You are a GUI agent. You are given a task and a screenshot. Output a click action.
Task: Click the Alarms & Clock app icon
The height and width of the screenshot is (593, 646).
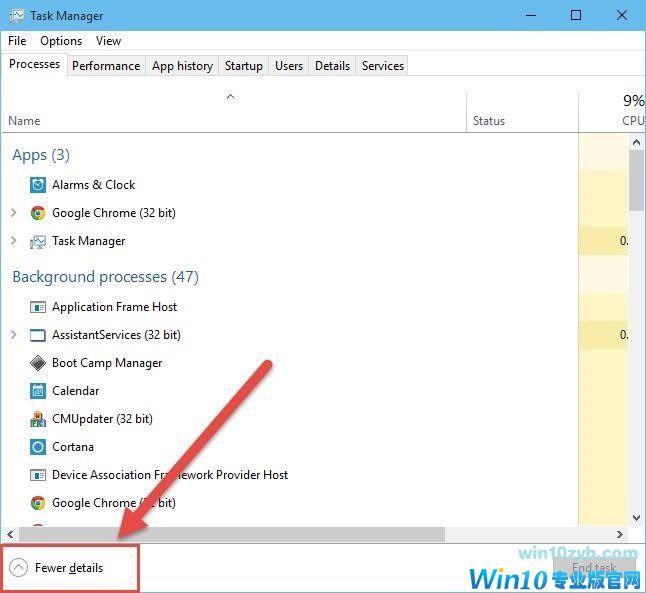point(38,185)
